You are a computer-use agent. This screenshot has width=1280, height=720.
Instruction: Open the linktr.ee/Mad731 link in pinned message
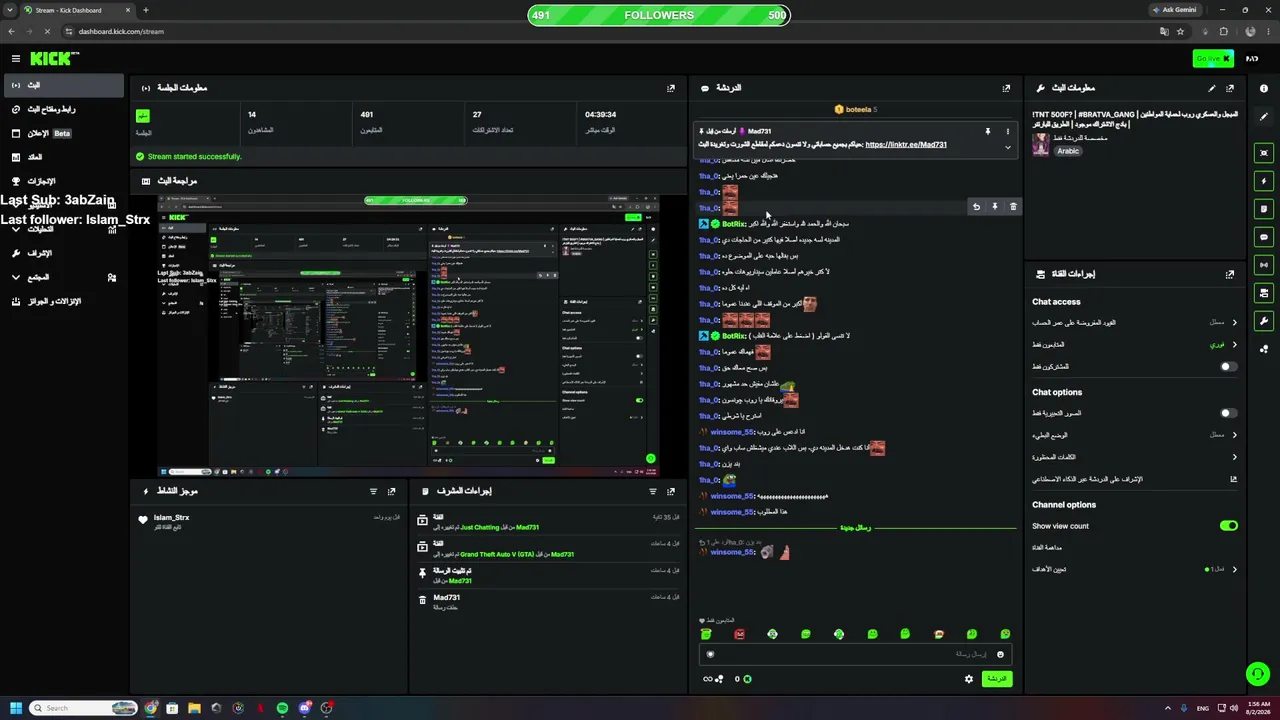click(906, 144)
